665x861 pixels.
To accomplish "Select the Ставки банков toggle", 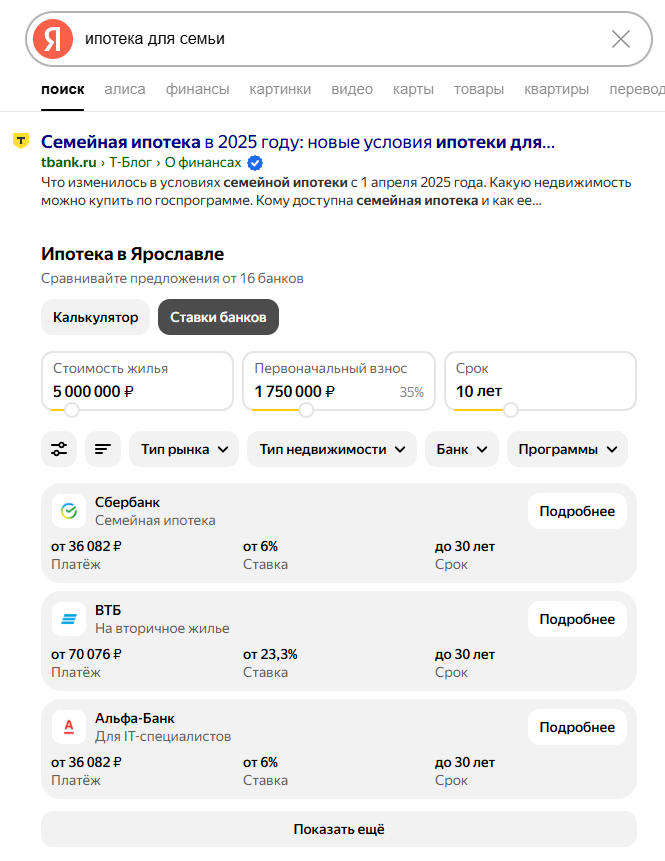I will click(x=218, y=317).
